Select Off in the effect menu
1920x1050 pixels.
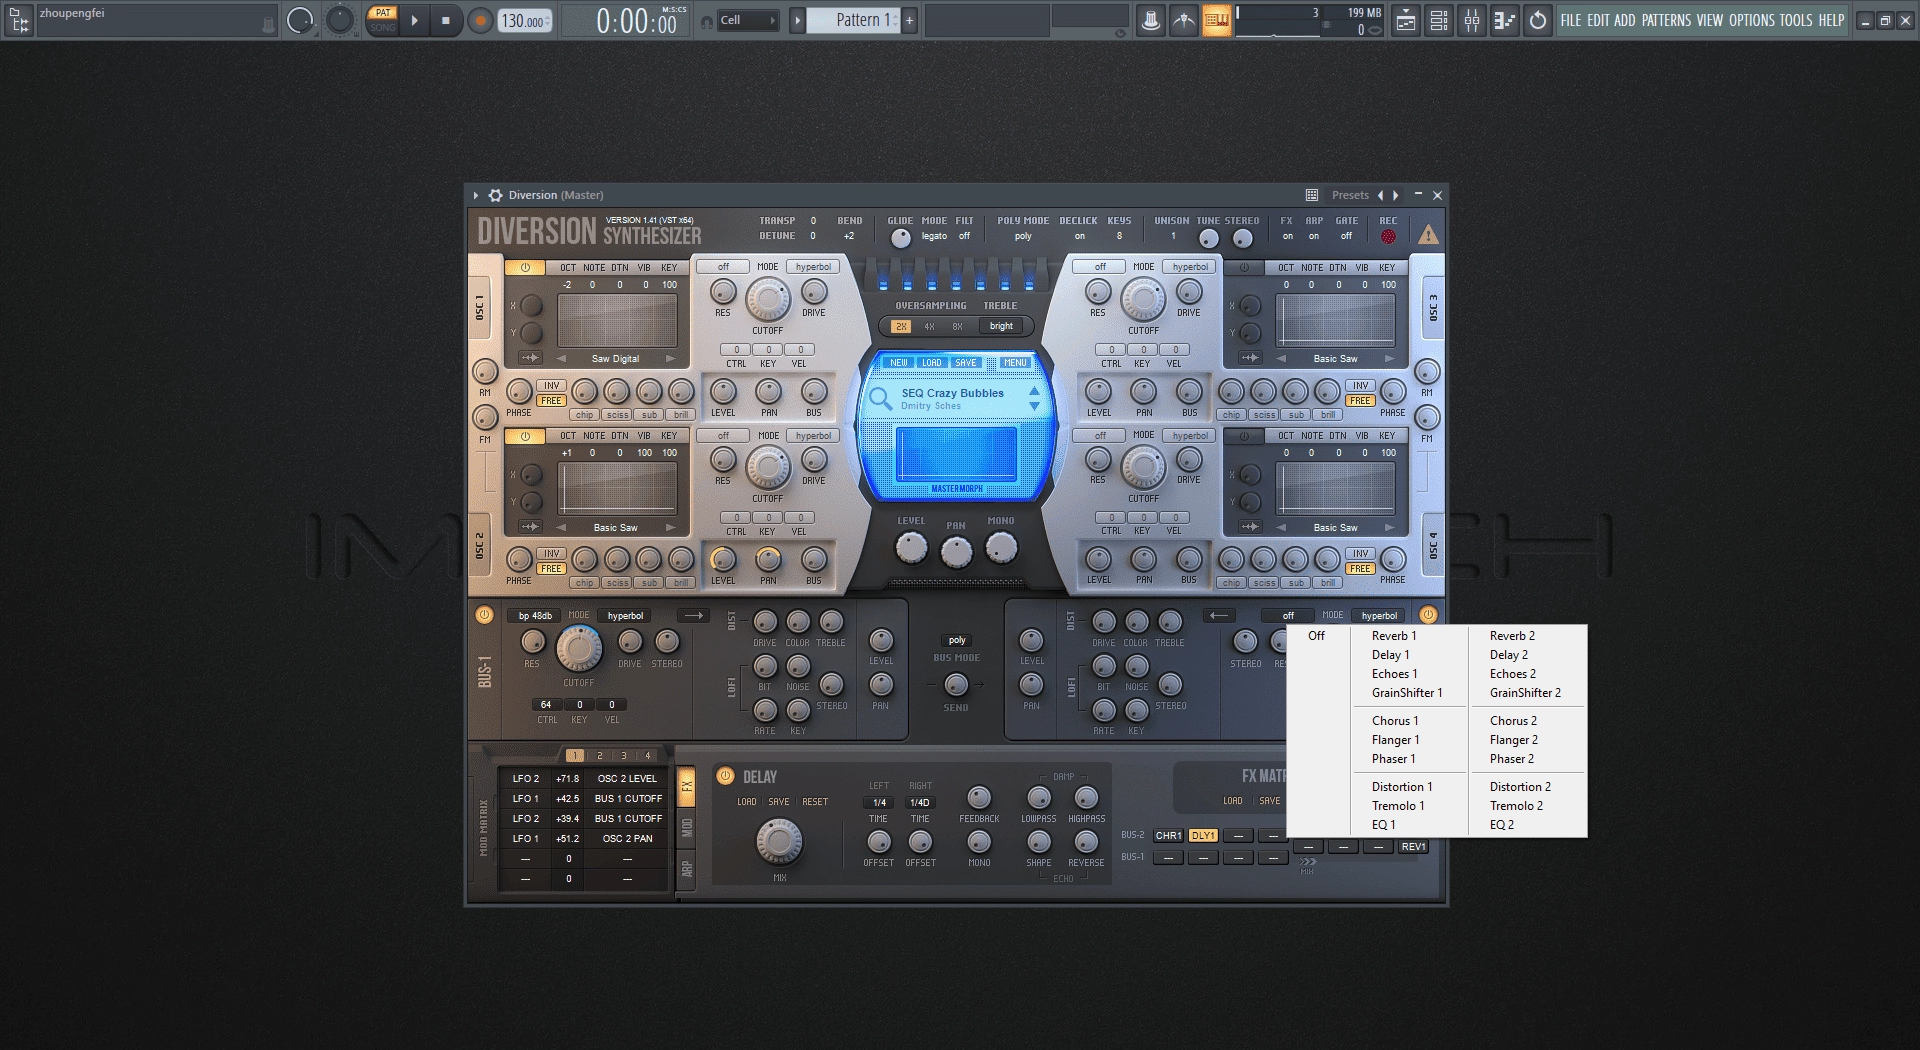[x=1316, y=636]
